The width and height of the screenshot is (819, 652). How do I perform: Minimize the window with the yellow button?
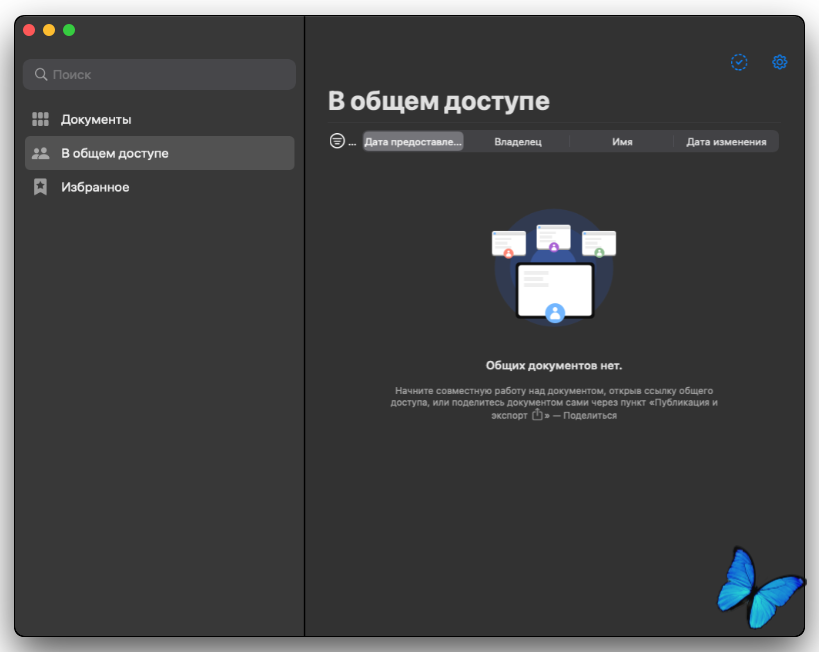click(49, 30)
